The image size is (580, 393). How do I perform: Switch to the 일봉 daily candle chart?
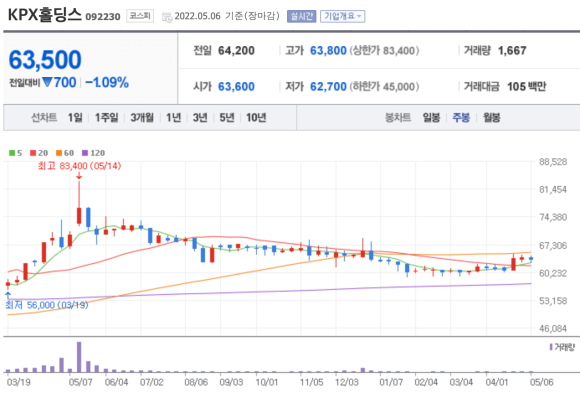pos(431,118)
